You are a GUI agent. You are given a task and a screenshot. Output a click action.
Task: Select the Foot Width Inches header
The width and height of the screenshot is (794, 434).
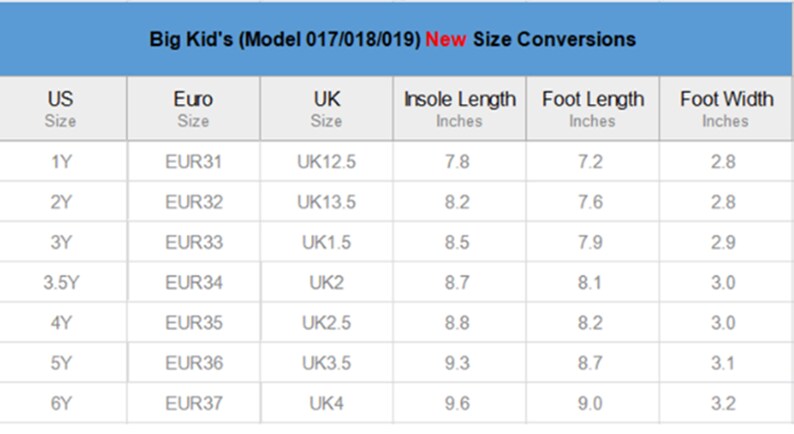[x=726, y=108]
